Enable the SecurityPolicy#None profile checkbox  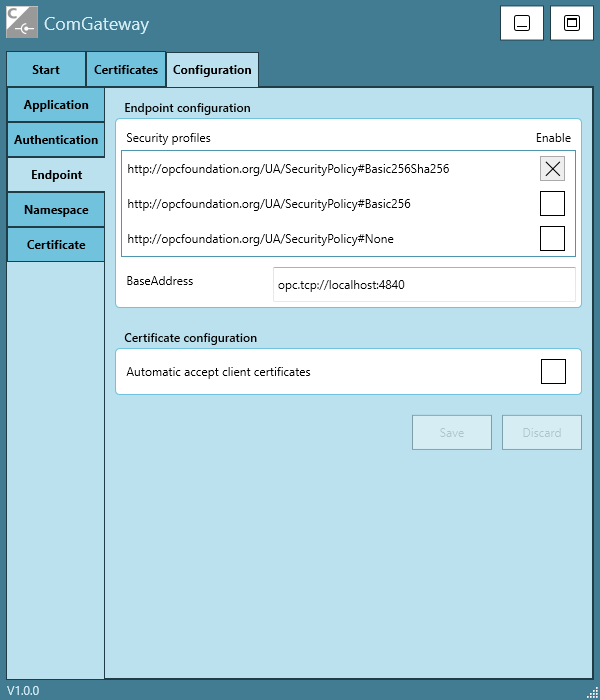[552, 239]
